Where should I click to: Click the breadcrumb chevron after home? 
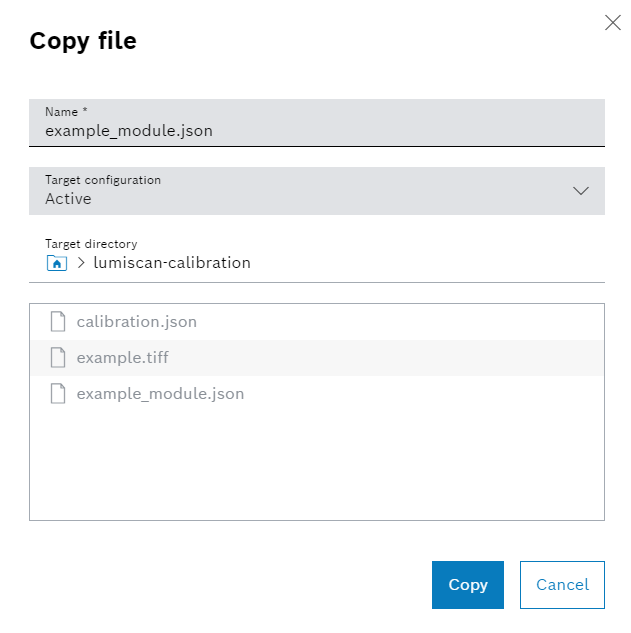[81, 263]
